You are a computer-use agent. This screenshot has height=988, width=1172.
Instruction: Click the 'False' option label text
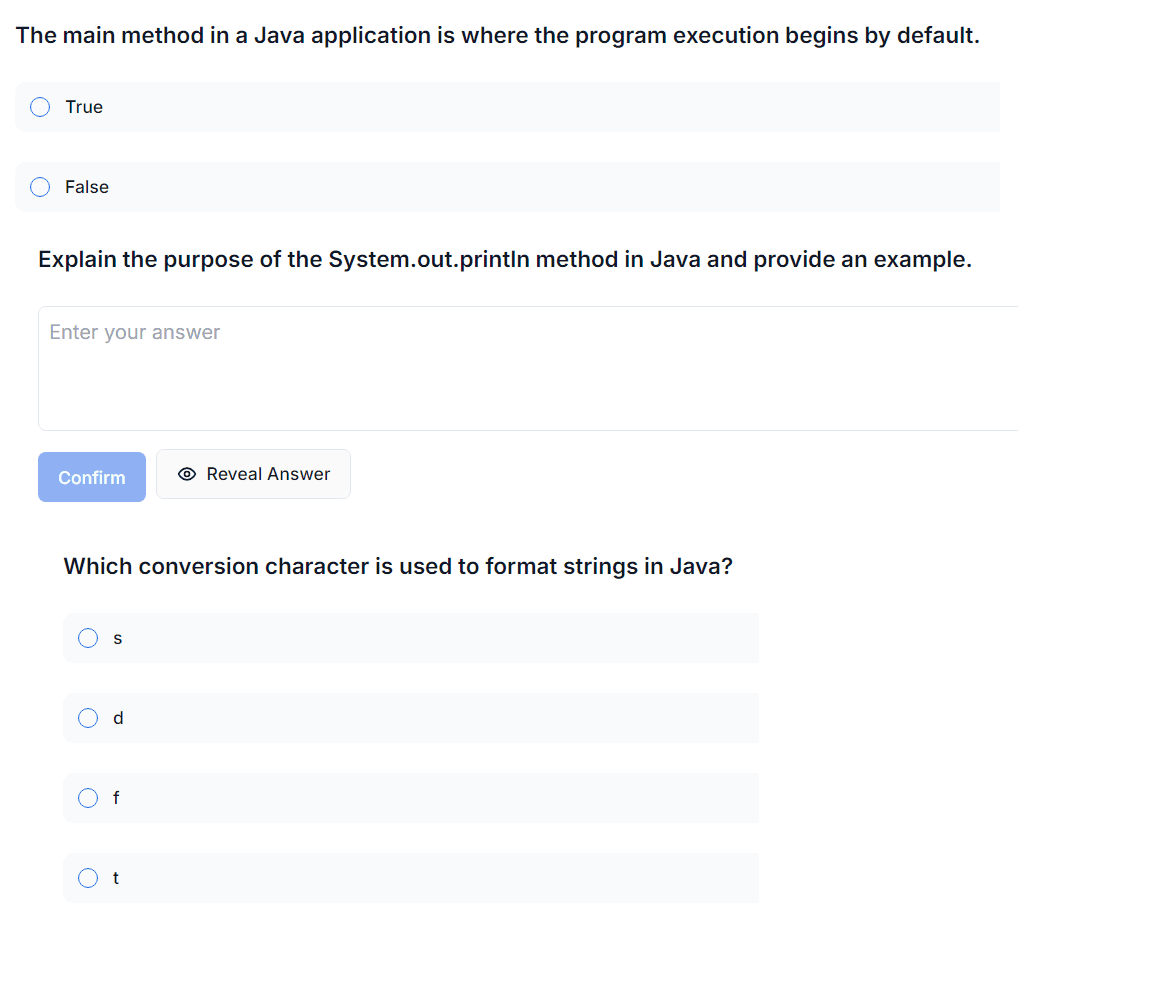87,187
